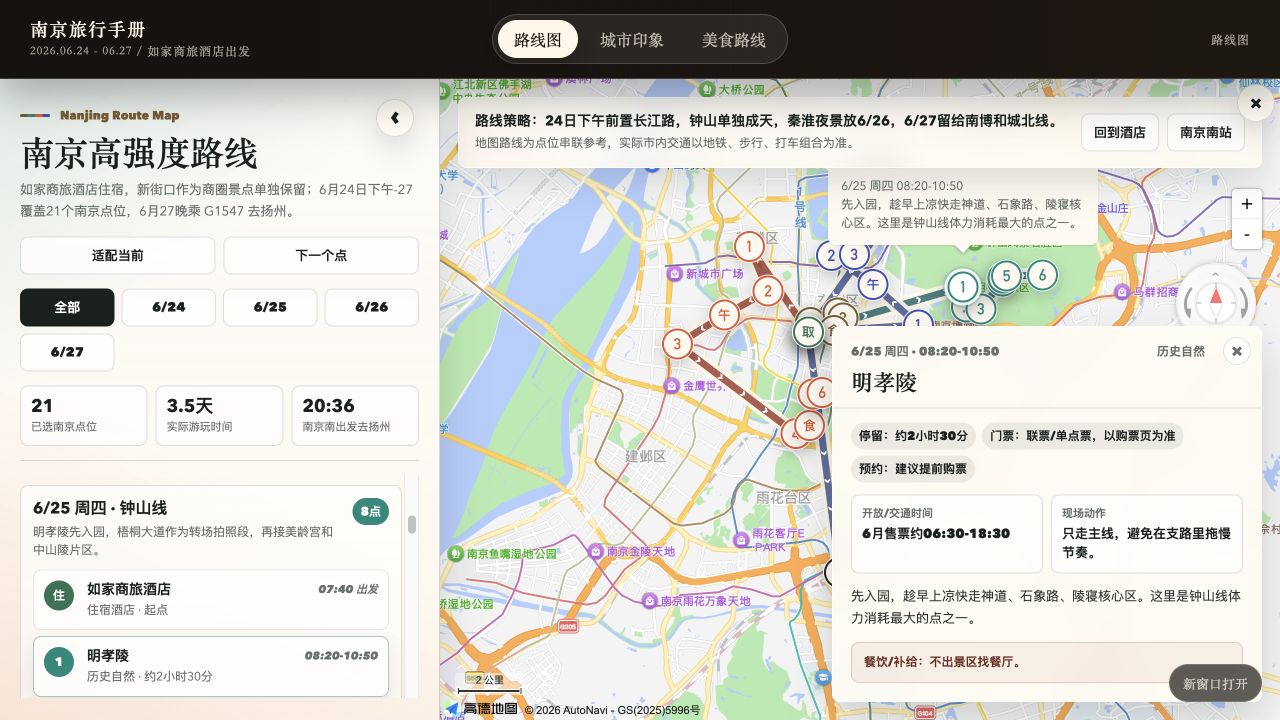This screenshot has width=1280, height=720.
Task: Zoom in the map with plus
Action: 1246,204
